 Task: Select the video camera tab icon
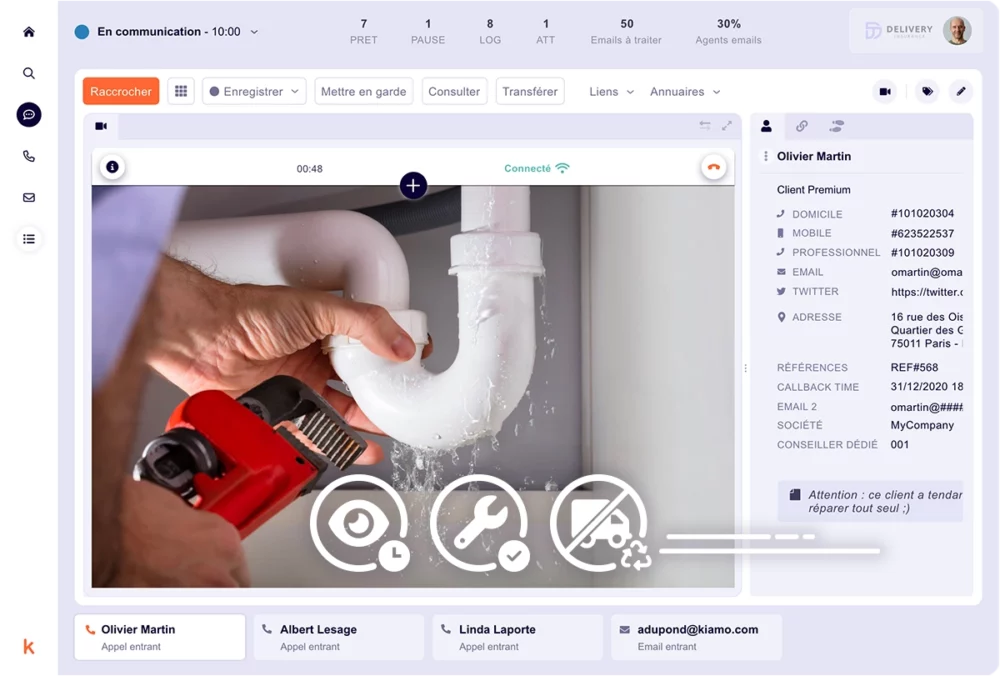[x=101, y=126]
